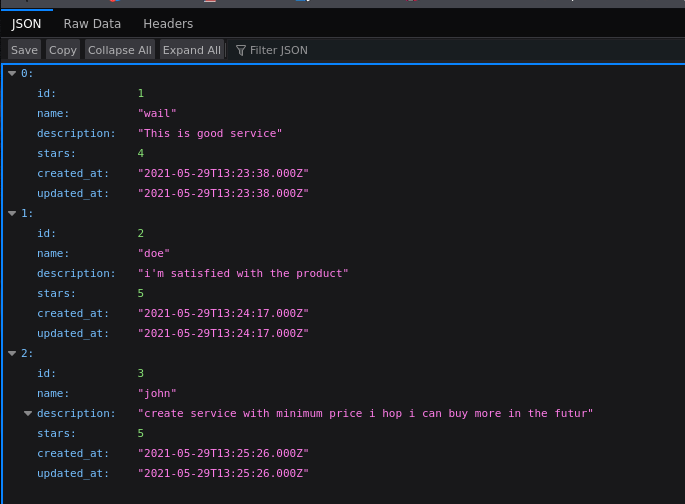The height and width of the screenshot is (504, 685).
Task: Switch to the Raw Data tab
Action: [x=92, y=23]
